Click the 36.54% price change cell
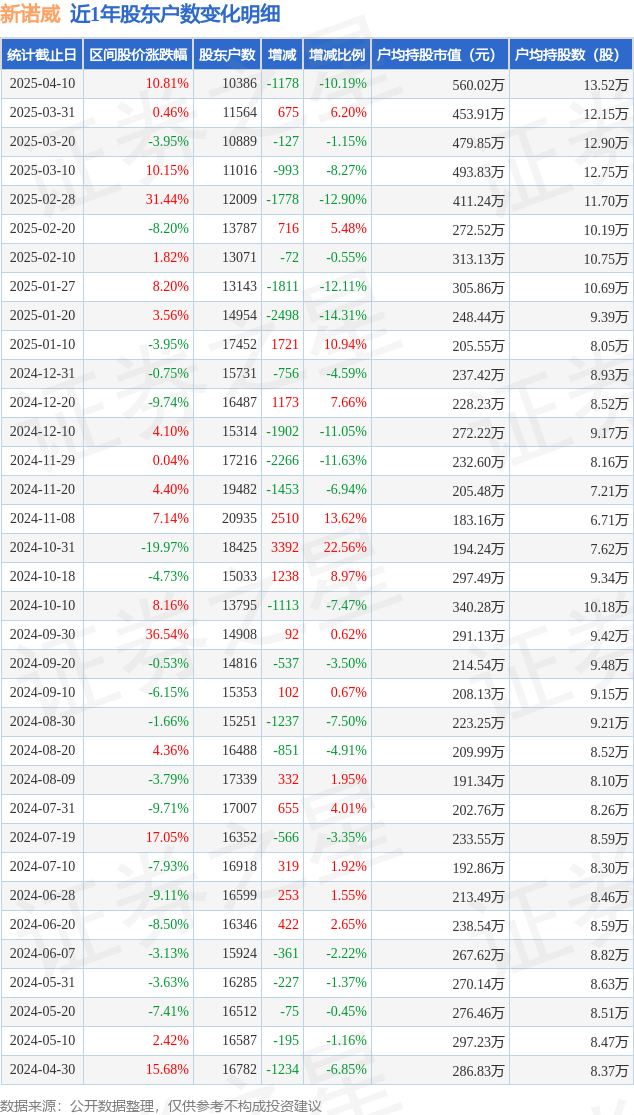Viewport: 634px width, 1115px height. pyautogui.click(x=167, y=635)
